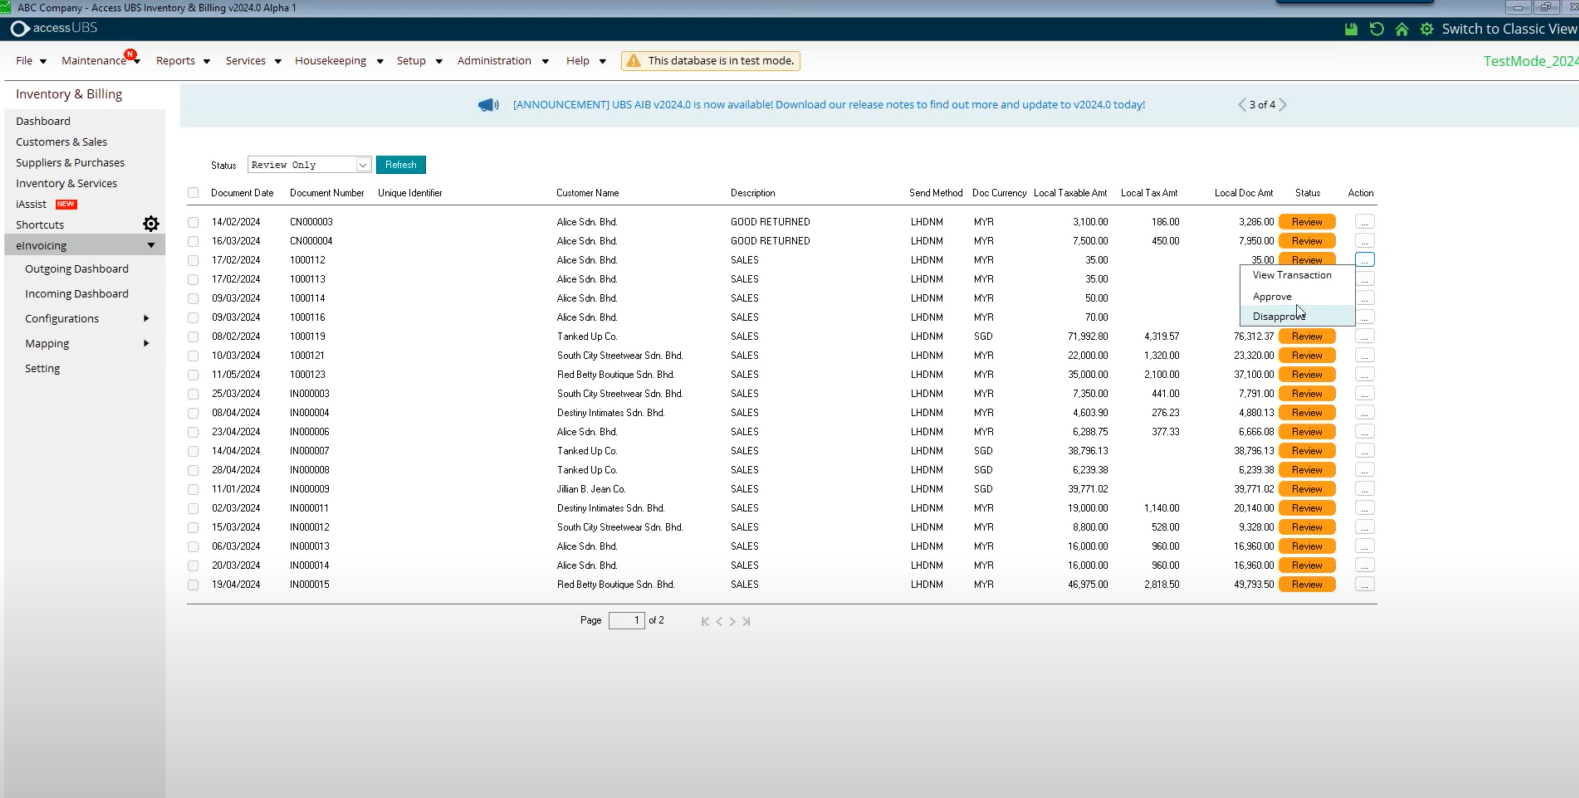Open Customers & Sales in sidebar
The width and height of the screenshot is (1579, 798).
click(x=61, y=142)
